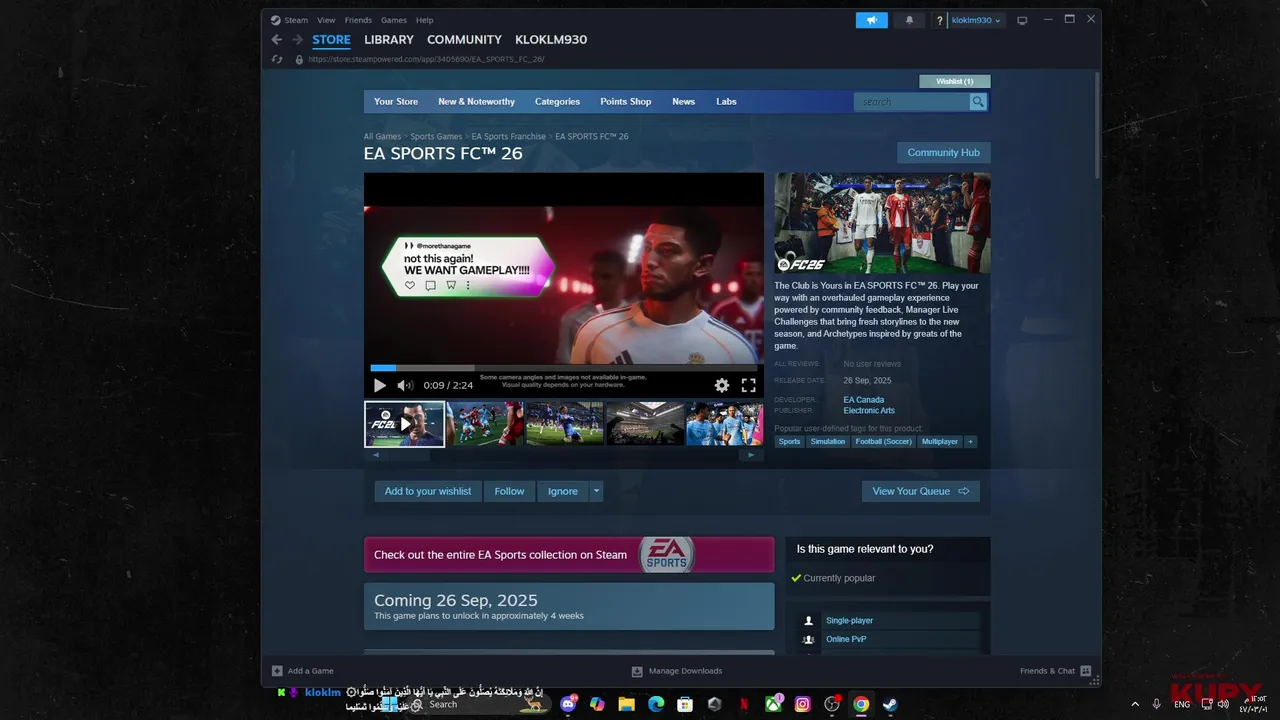Screen dimensions: 1280x720
Task: Open the Friends menu
Action: [x=358, y=20]
